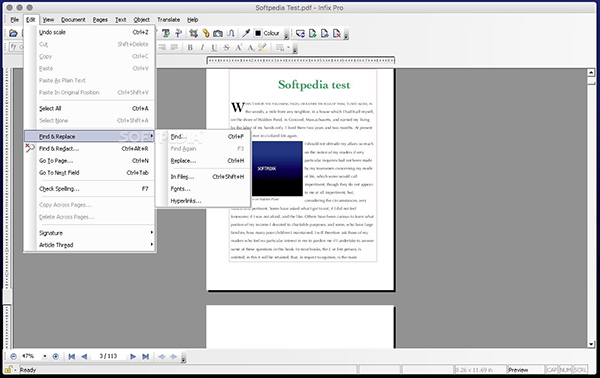Click the Softpedia test heading in document
The image size is (600, 378).
[x=314, y=85]
